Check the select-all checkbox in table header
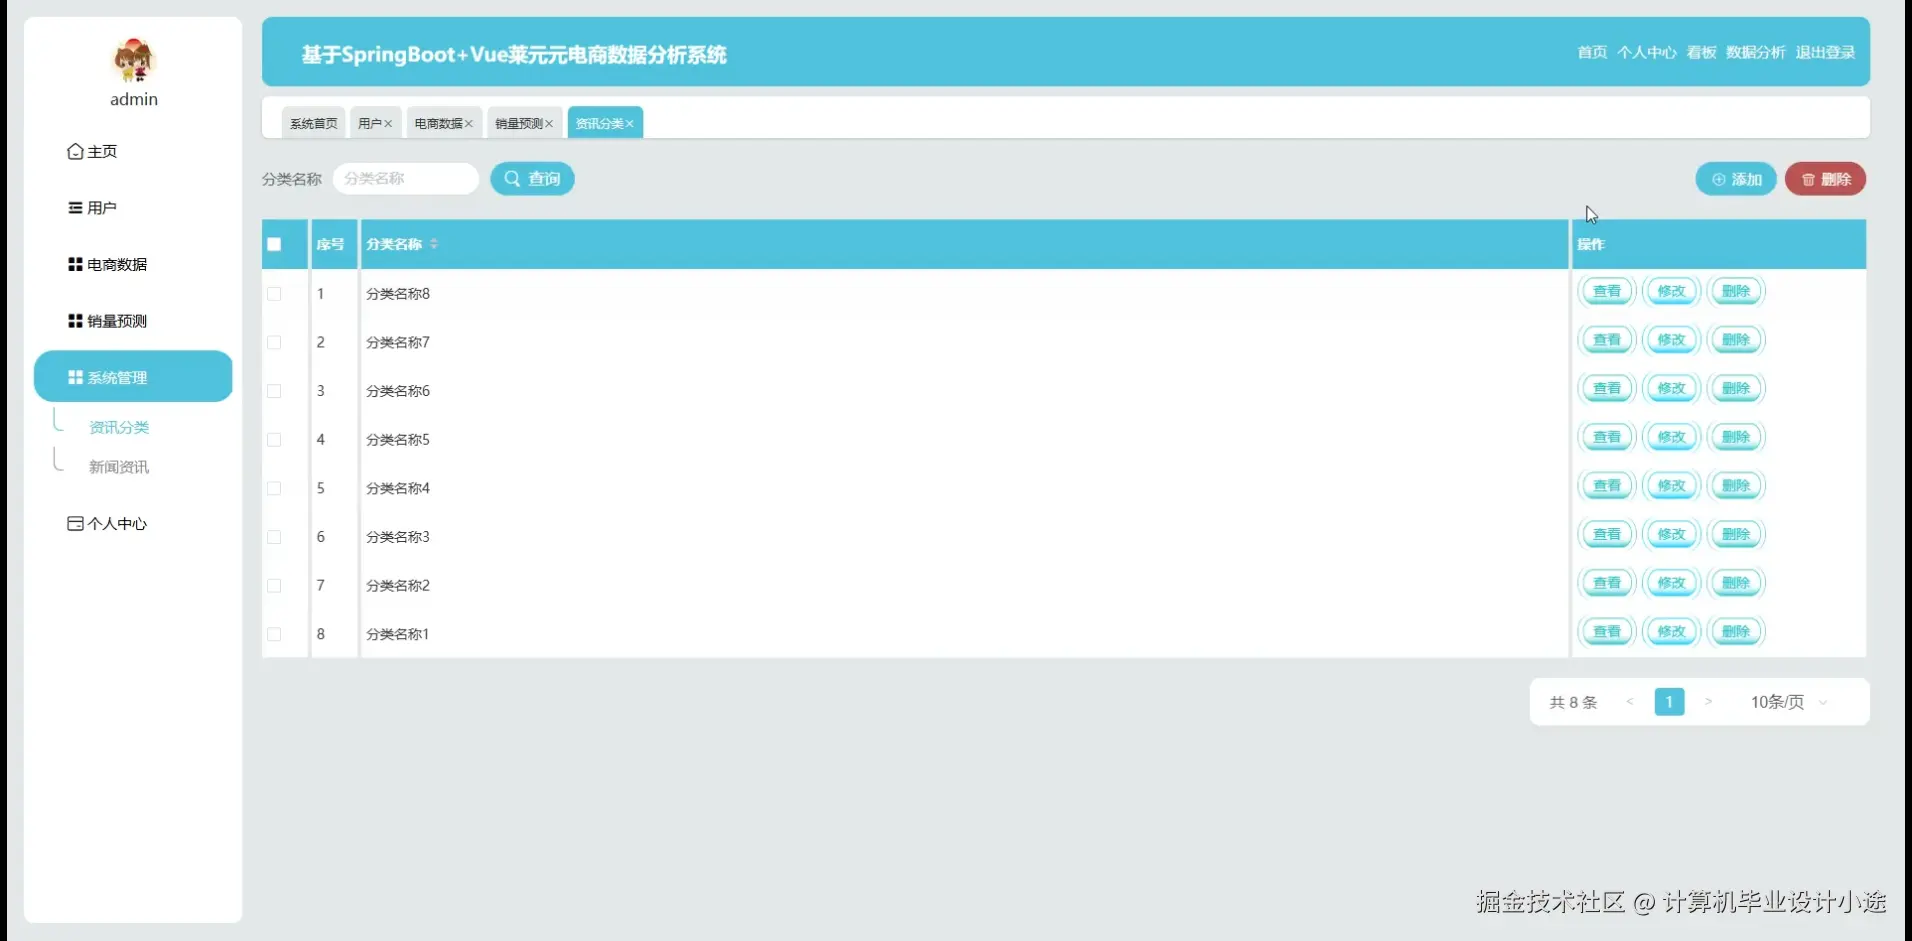Screen dimensions: 1912x941 [273, 243]
